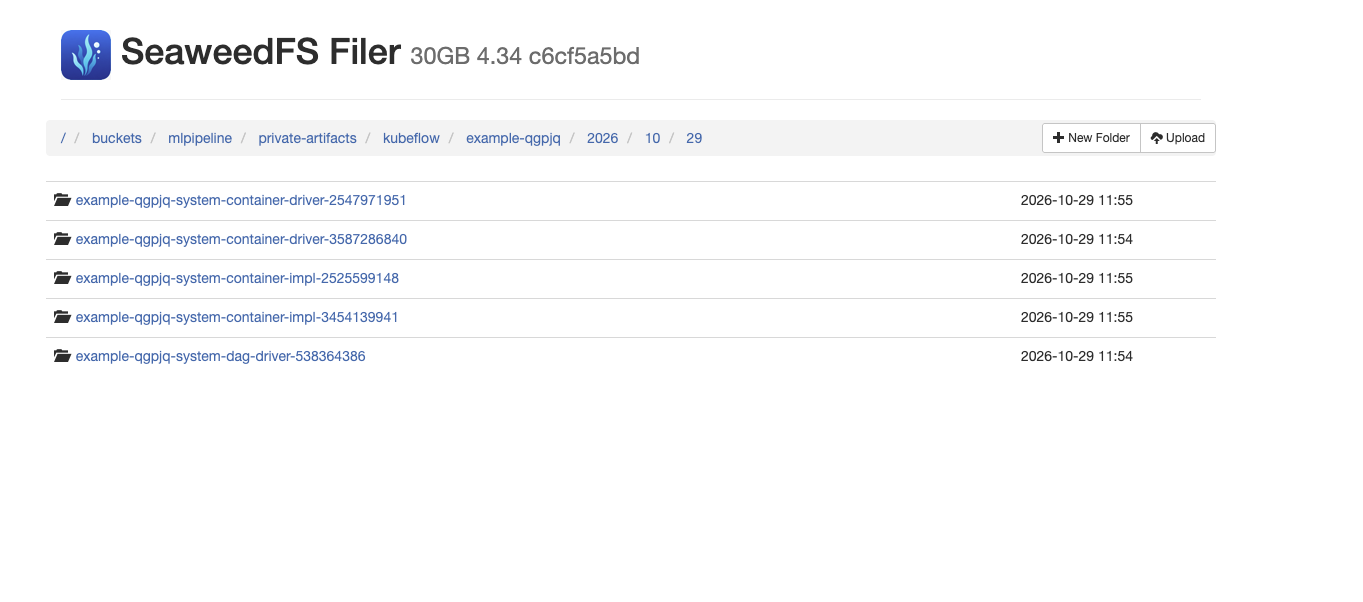
Task: Click folder icon for system-container-impl-3454139941
Action: [62, 317]
